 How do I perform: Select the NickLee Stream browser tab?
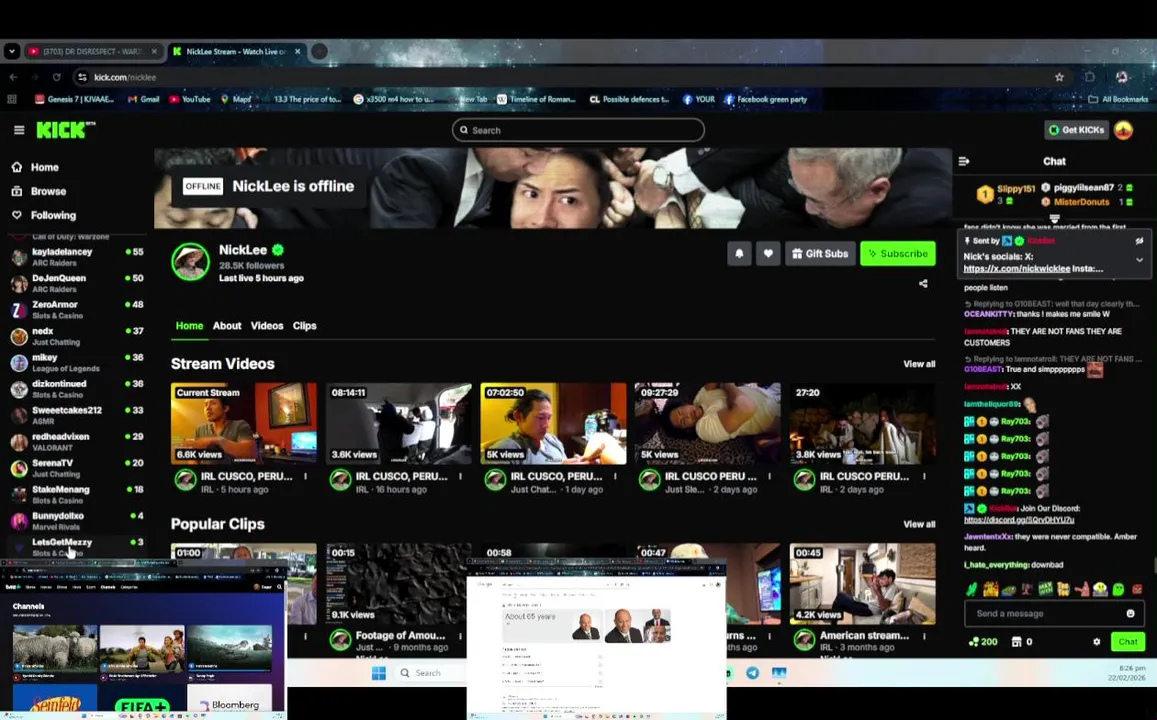tap(236, 52)
